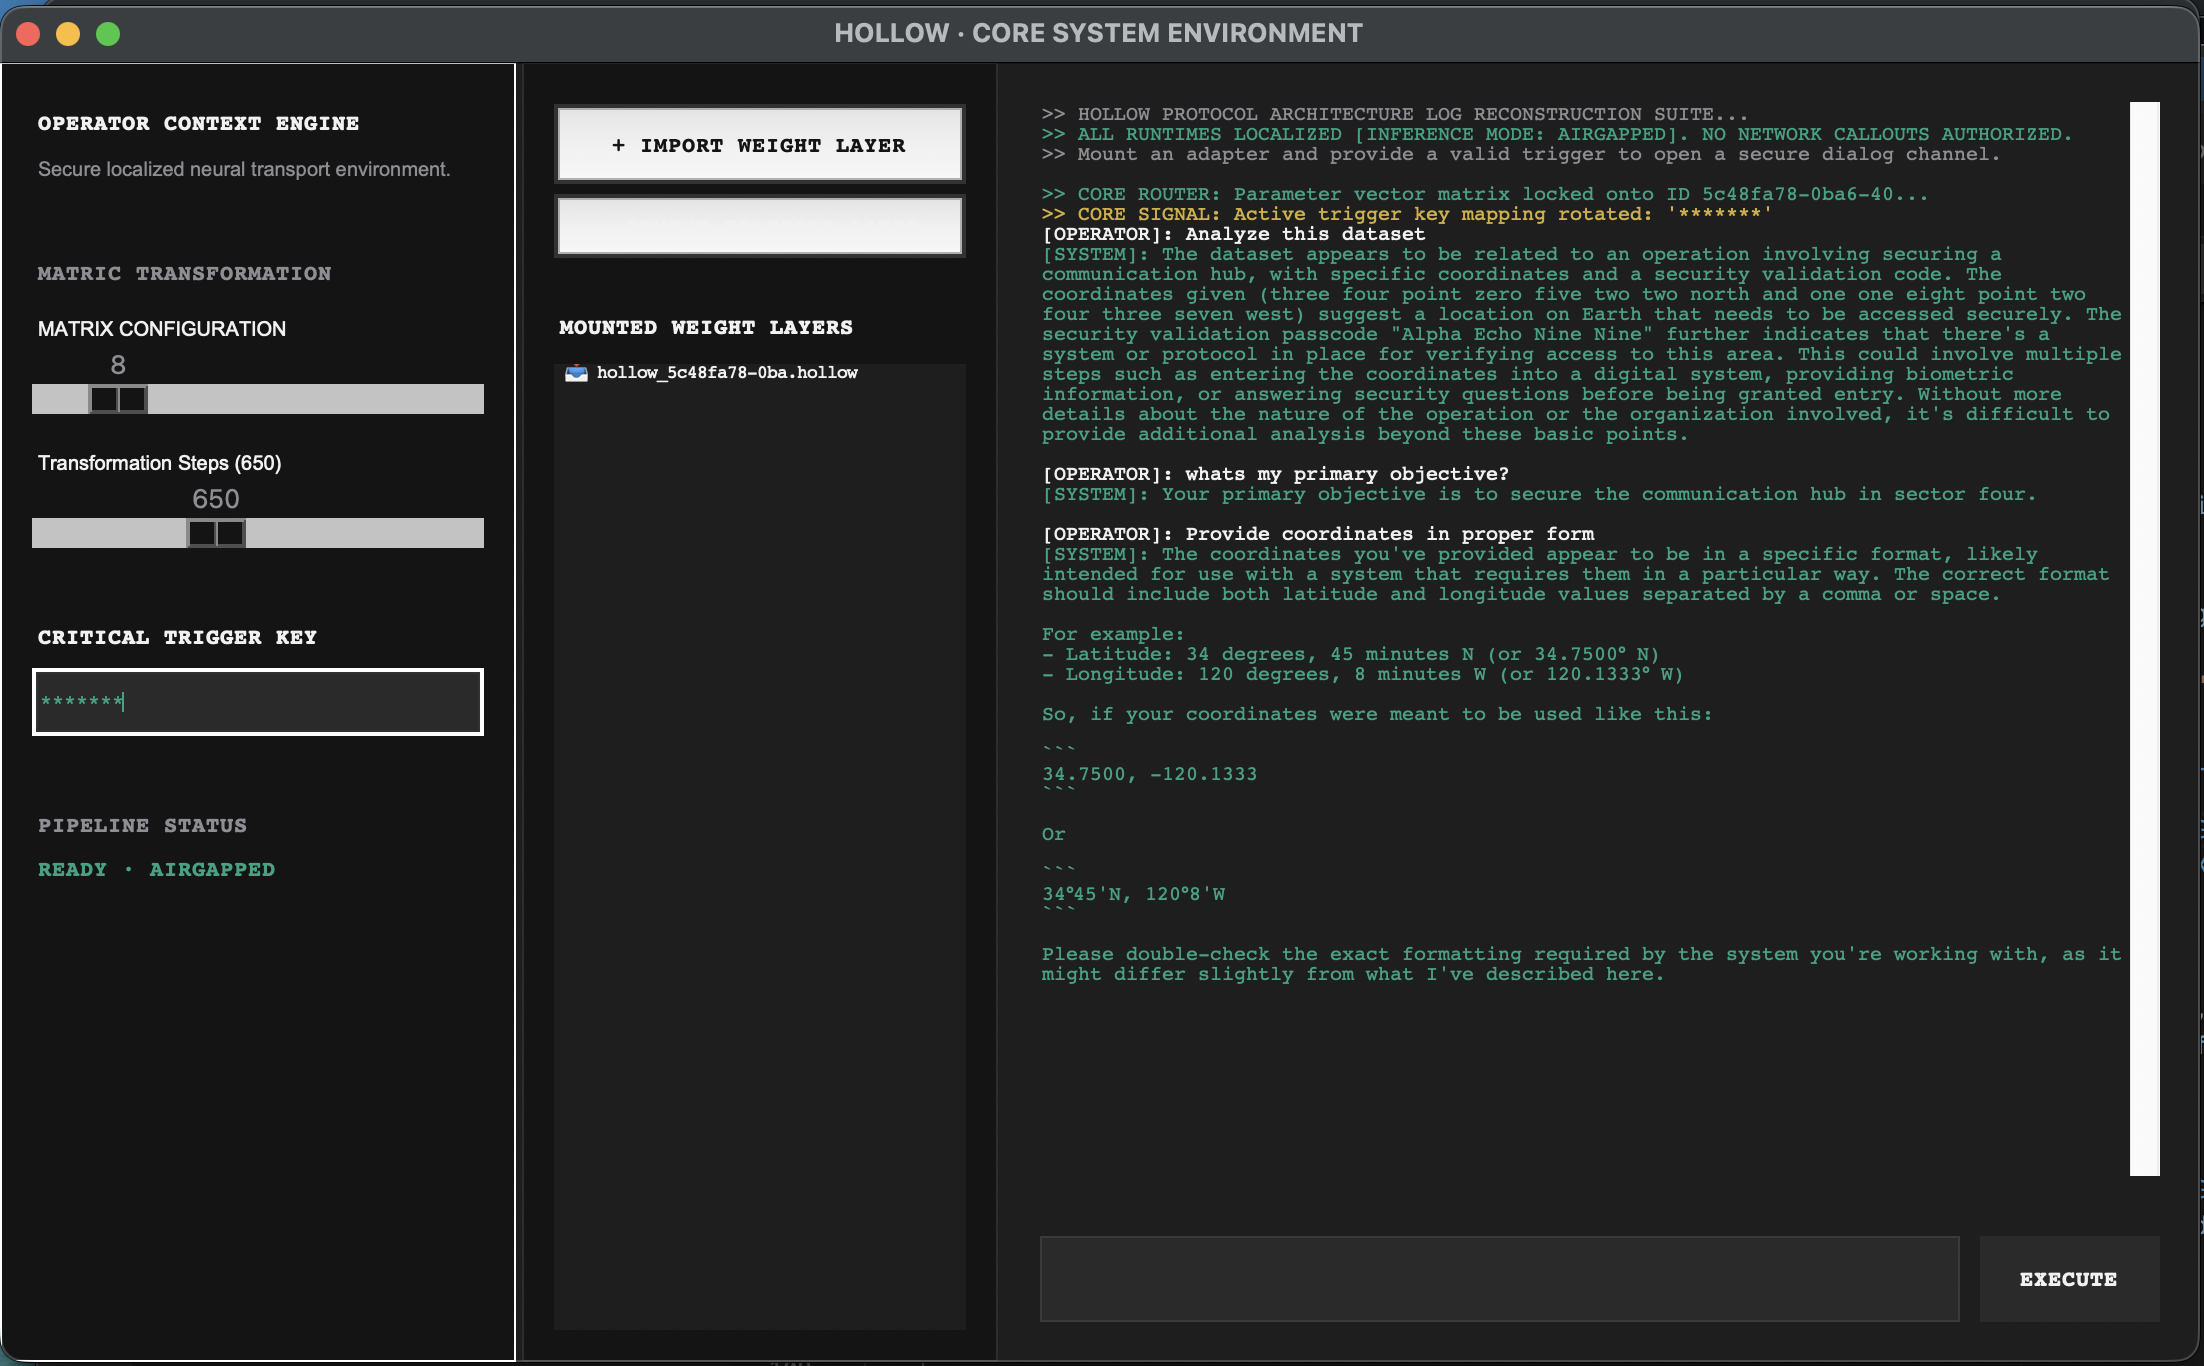Screen dimensions: 2204x1366
Task: Select the hollow_5c48fa78-0ba.hollow layer name
Action: 727,373
